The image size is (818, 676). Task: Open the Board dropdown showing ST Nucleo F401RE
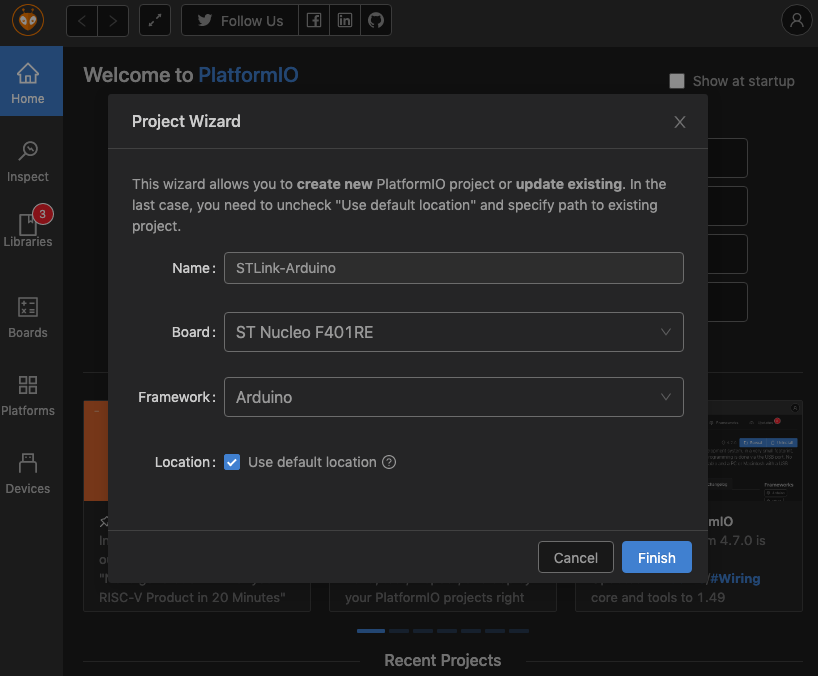coord(453,332)
